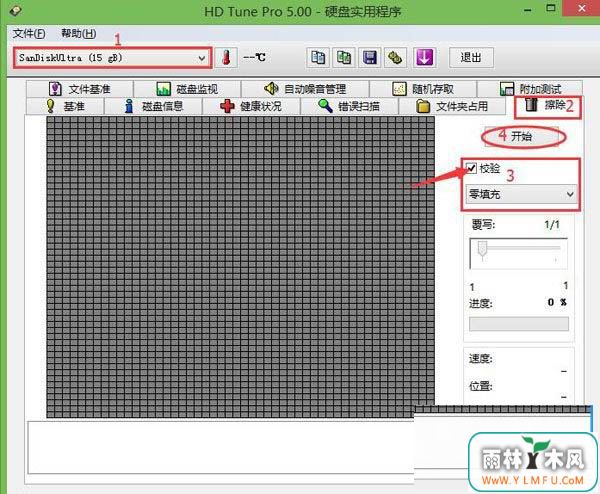
Task: Click the options tools icon in the toolbar
Action: pyautogui.click(x=396, y=58)
